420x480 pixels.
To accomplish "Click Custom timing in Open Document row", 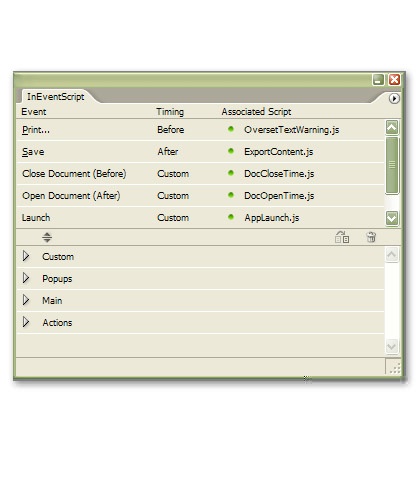I will pos(173,196).
